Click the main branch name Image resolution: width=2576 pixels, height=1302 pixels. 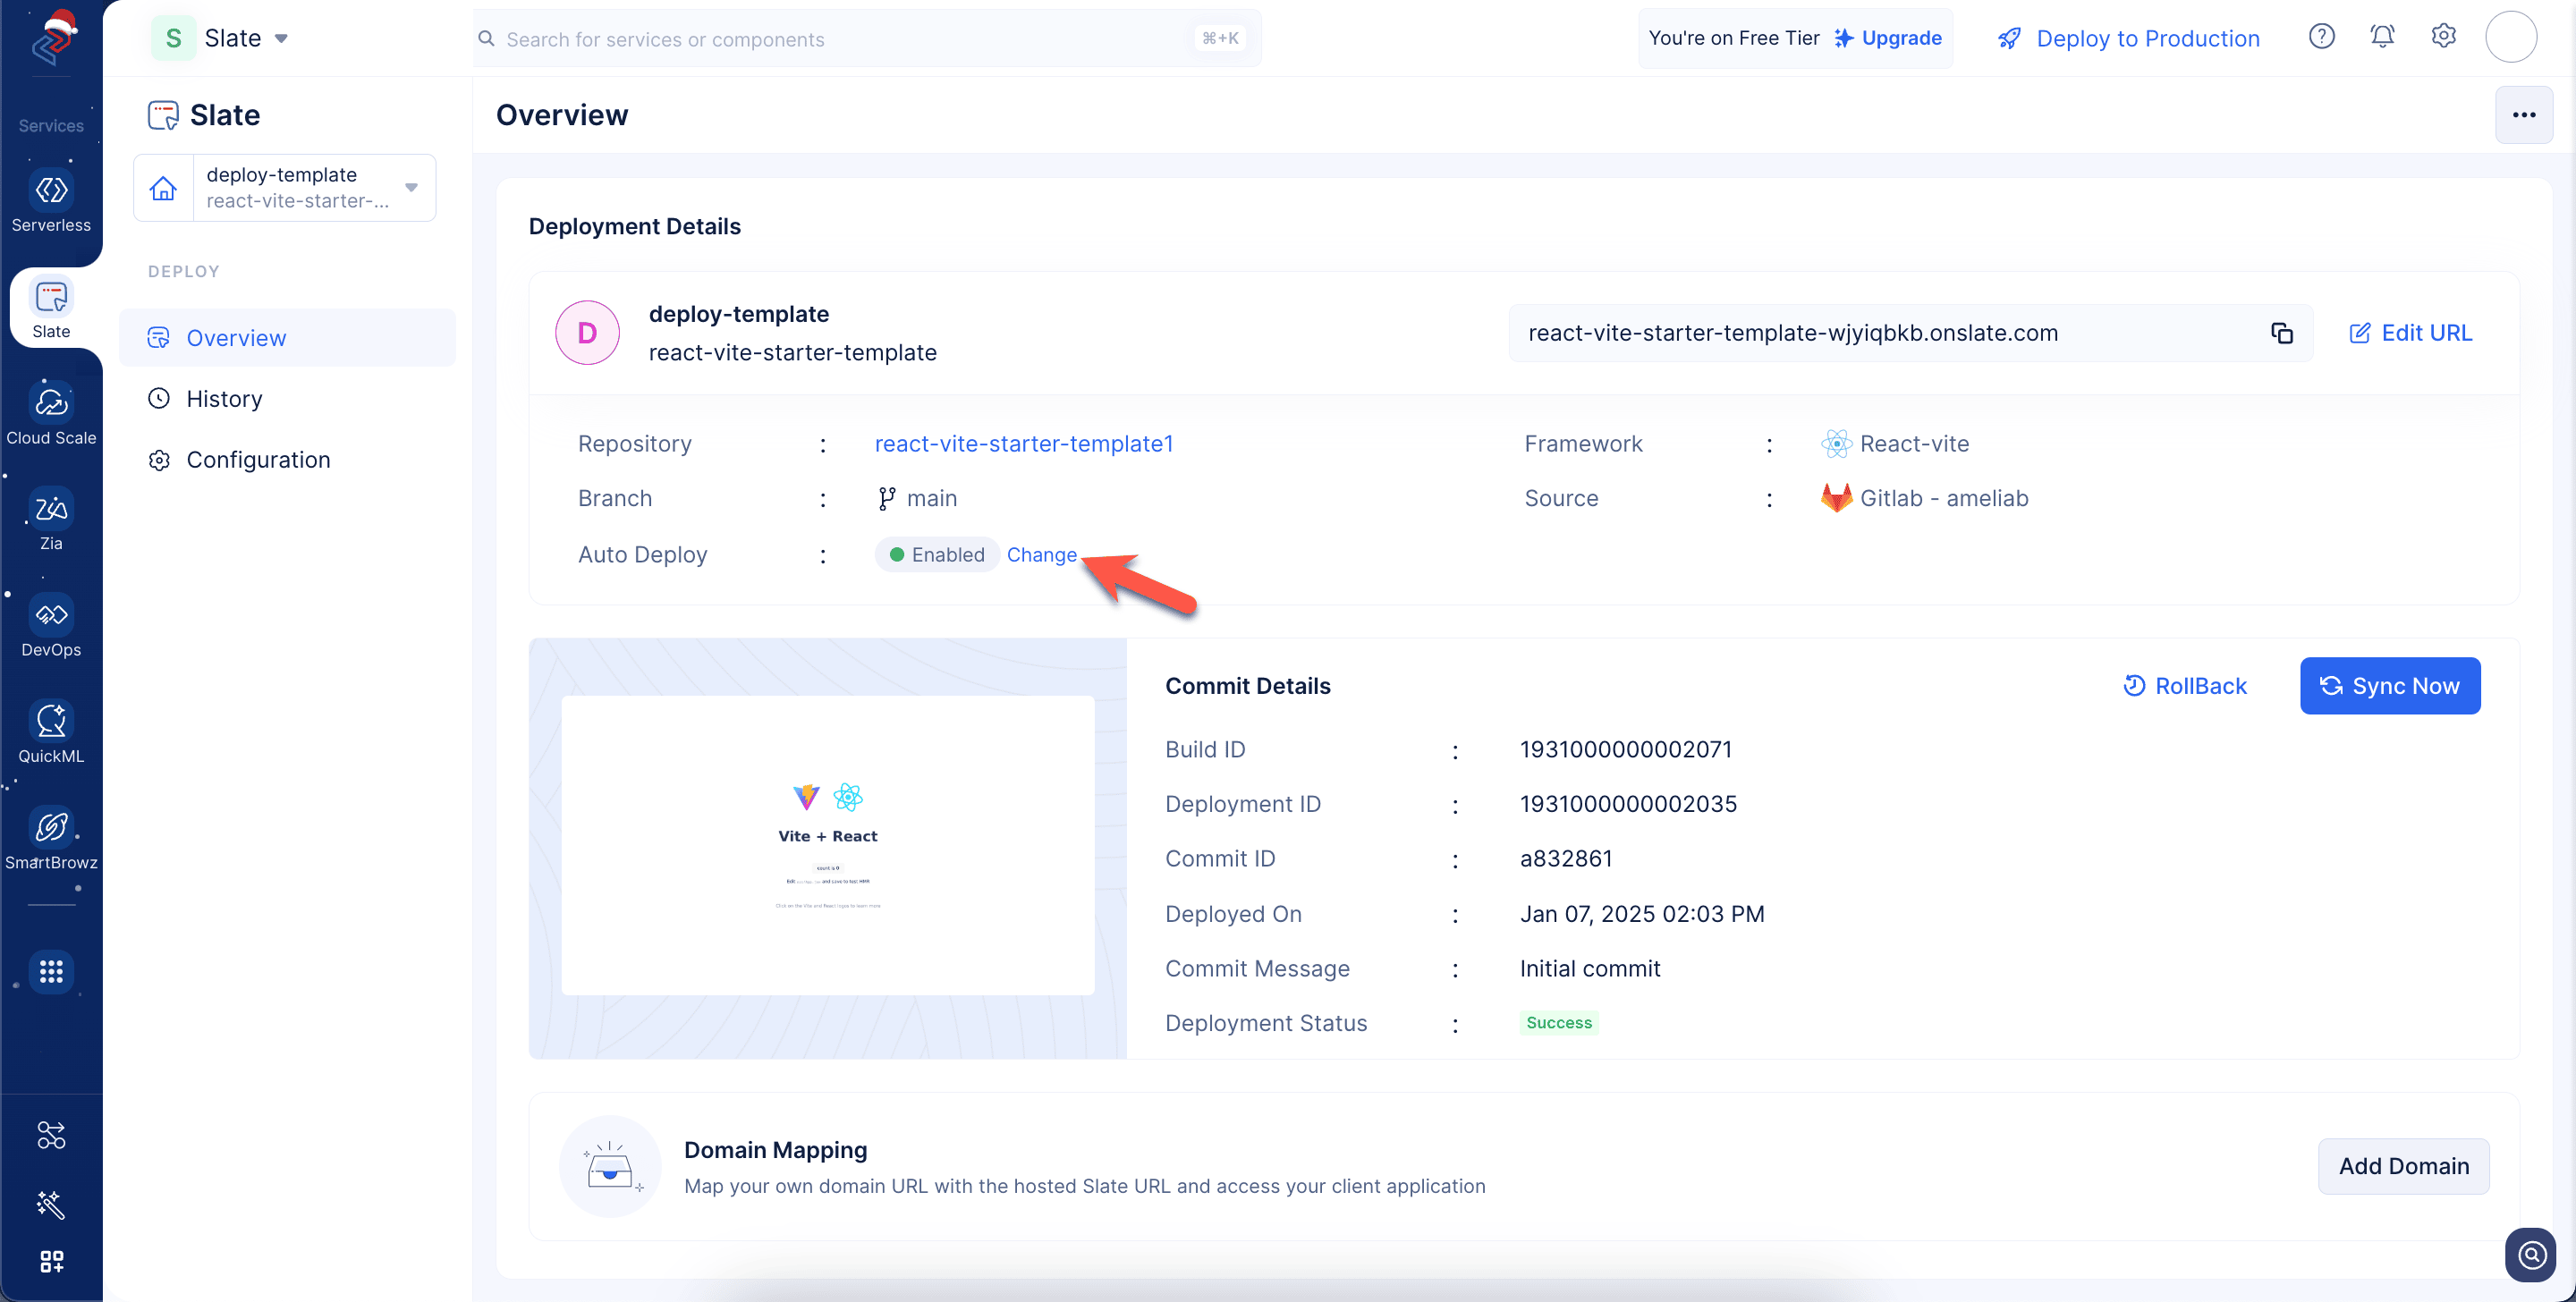931,498
